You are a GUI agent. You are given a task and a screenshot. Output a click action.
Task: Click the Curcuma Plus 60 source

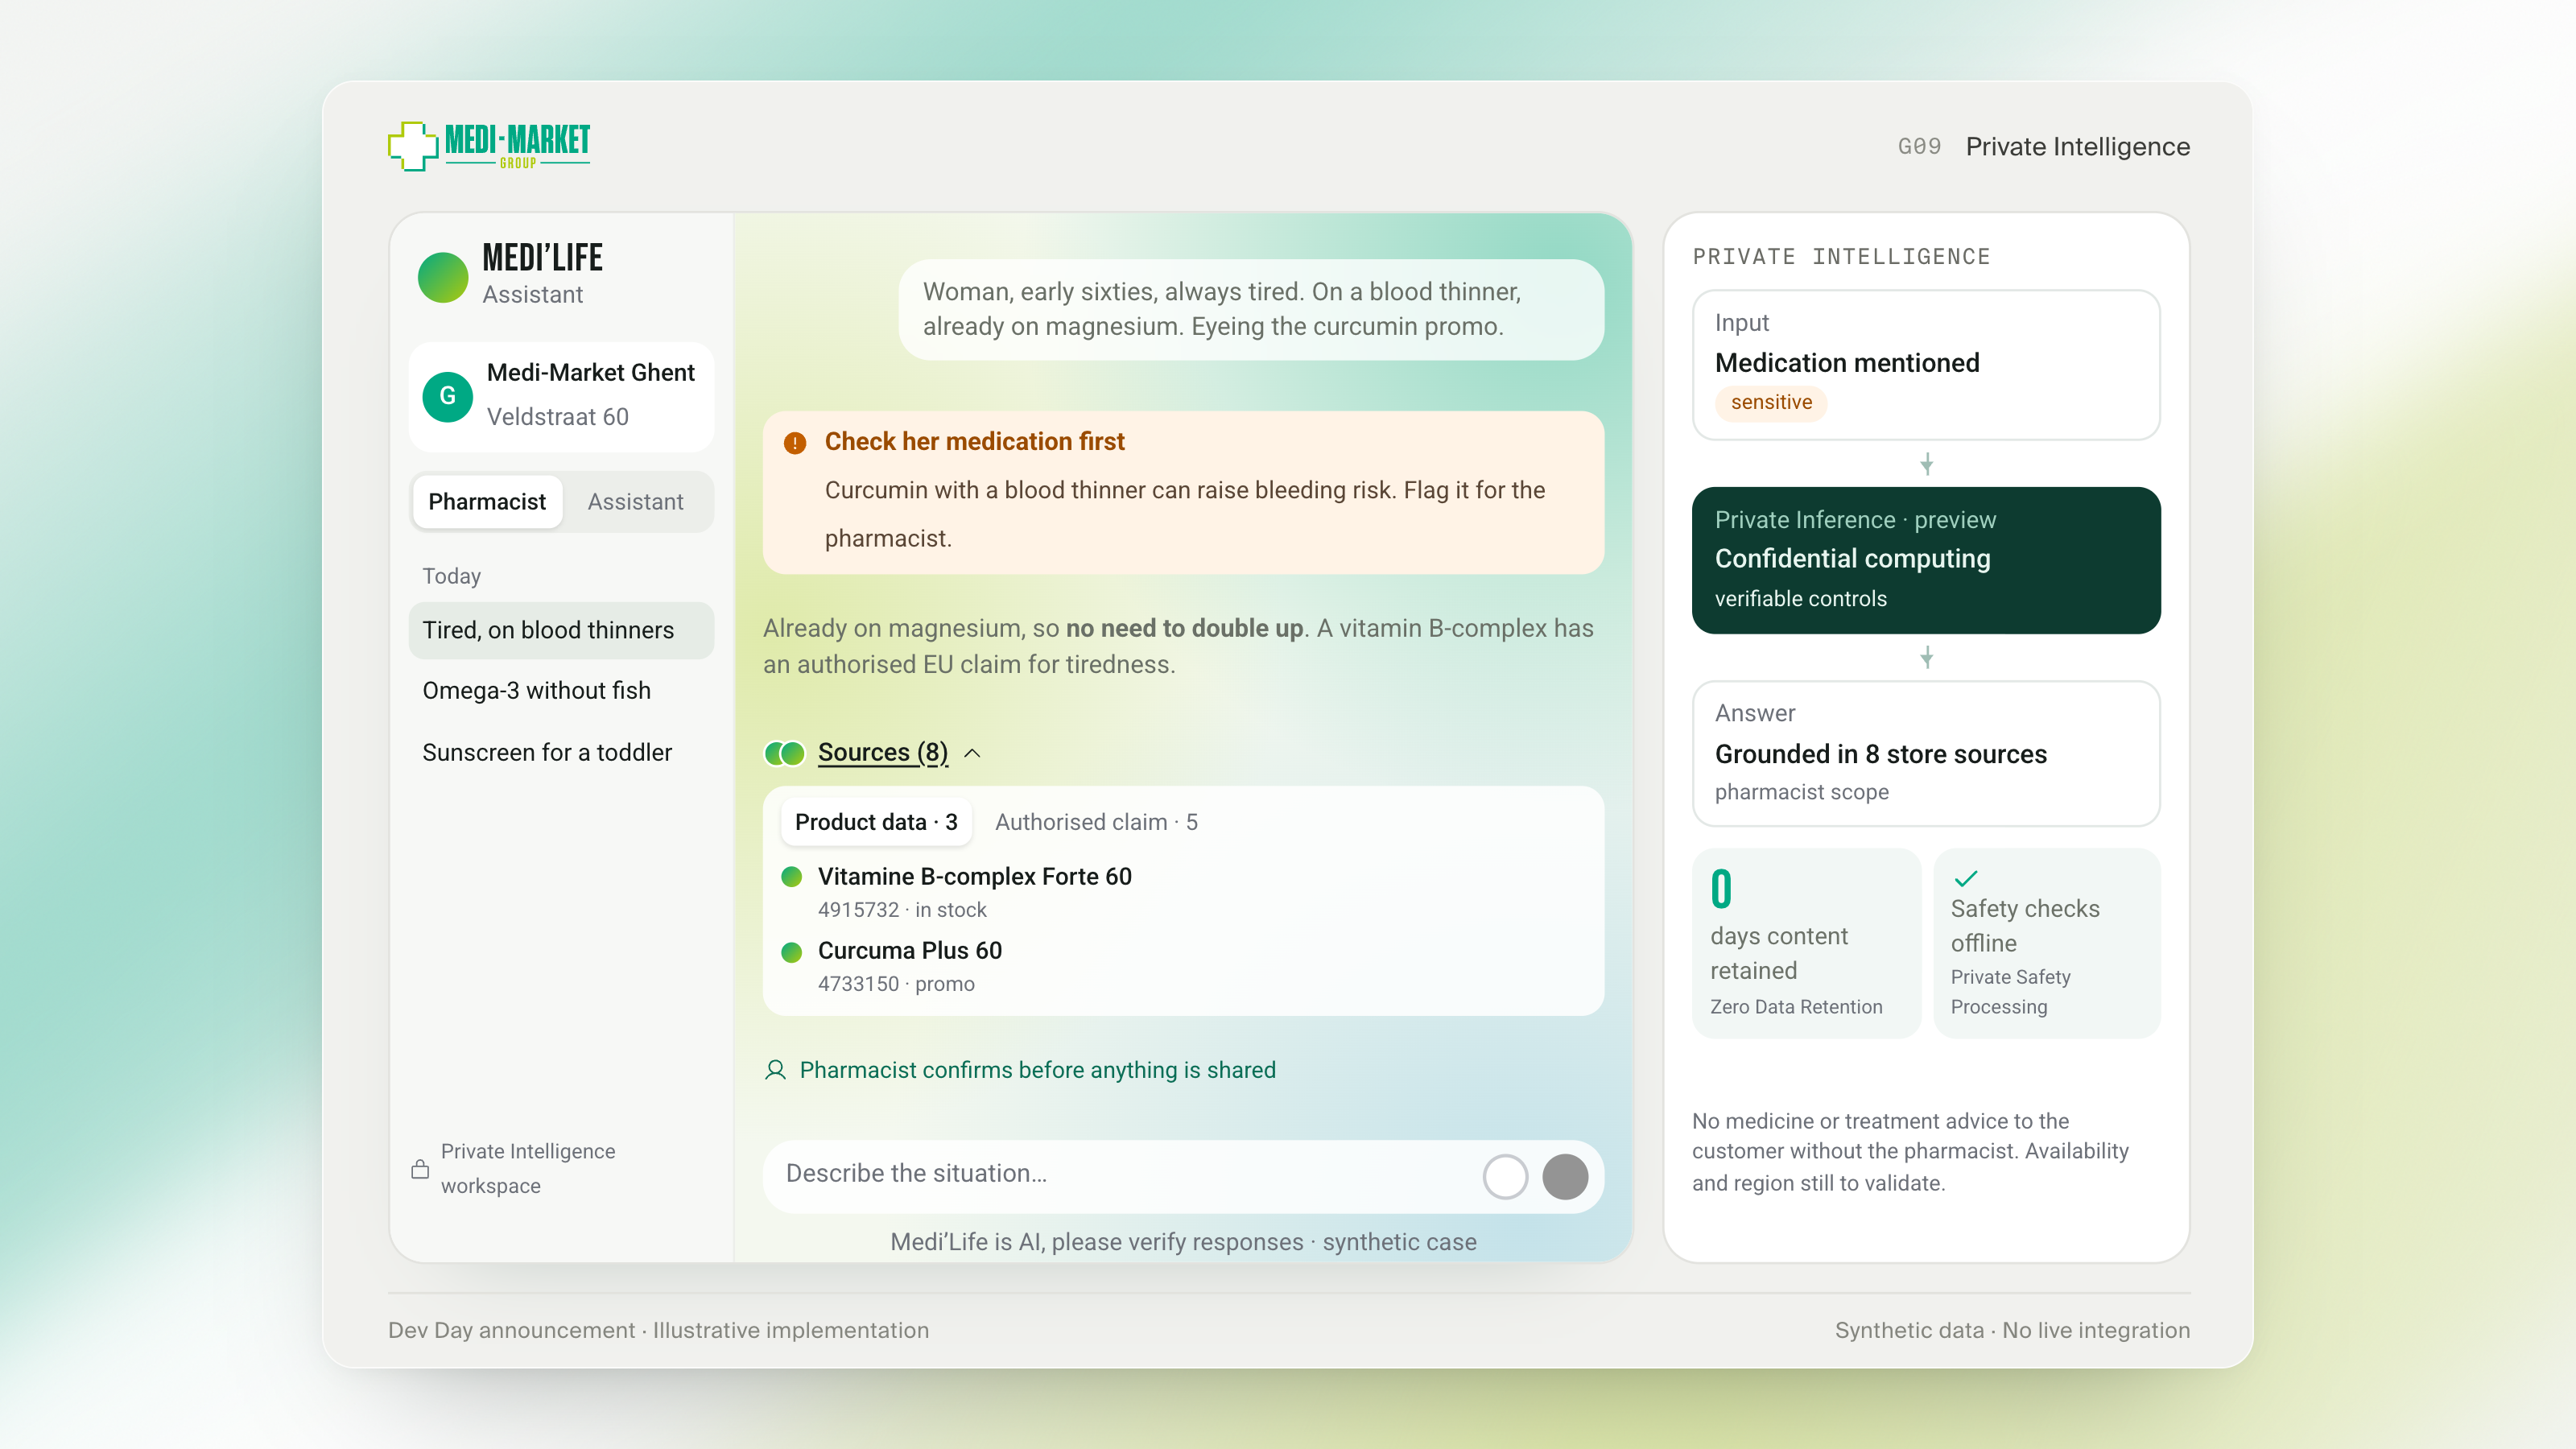pyautogui.click(x=909, y=951)
